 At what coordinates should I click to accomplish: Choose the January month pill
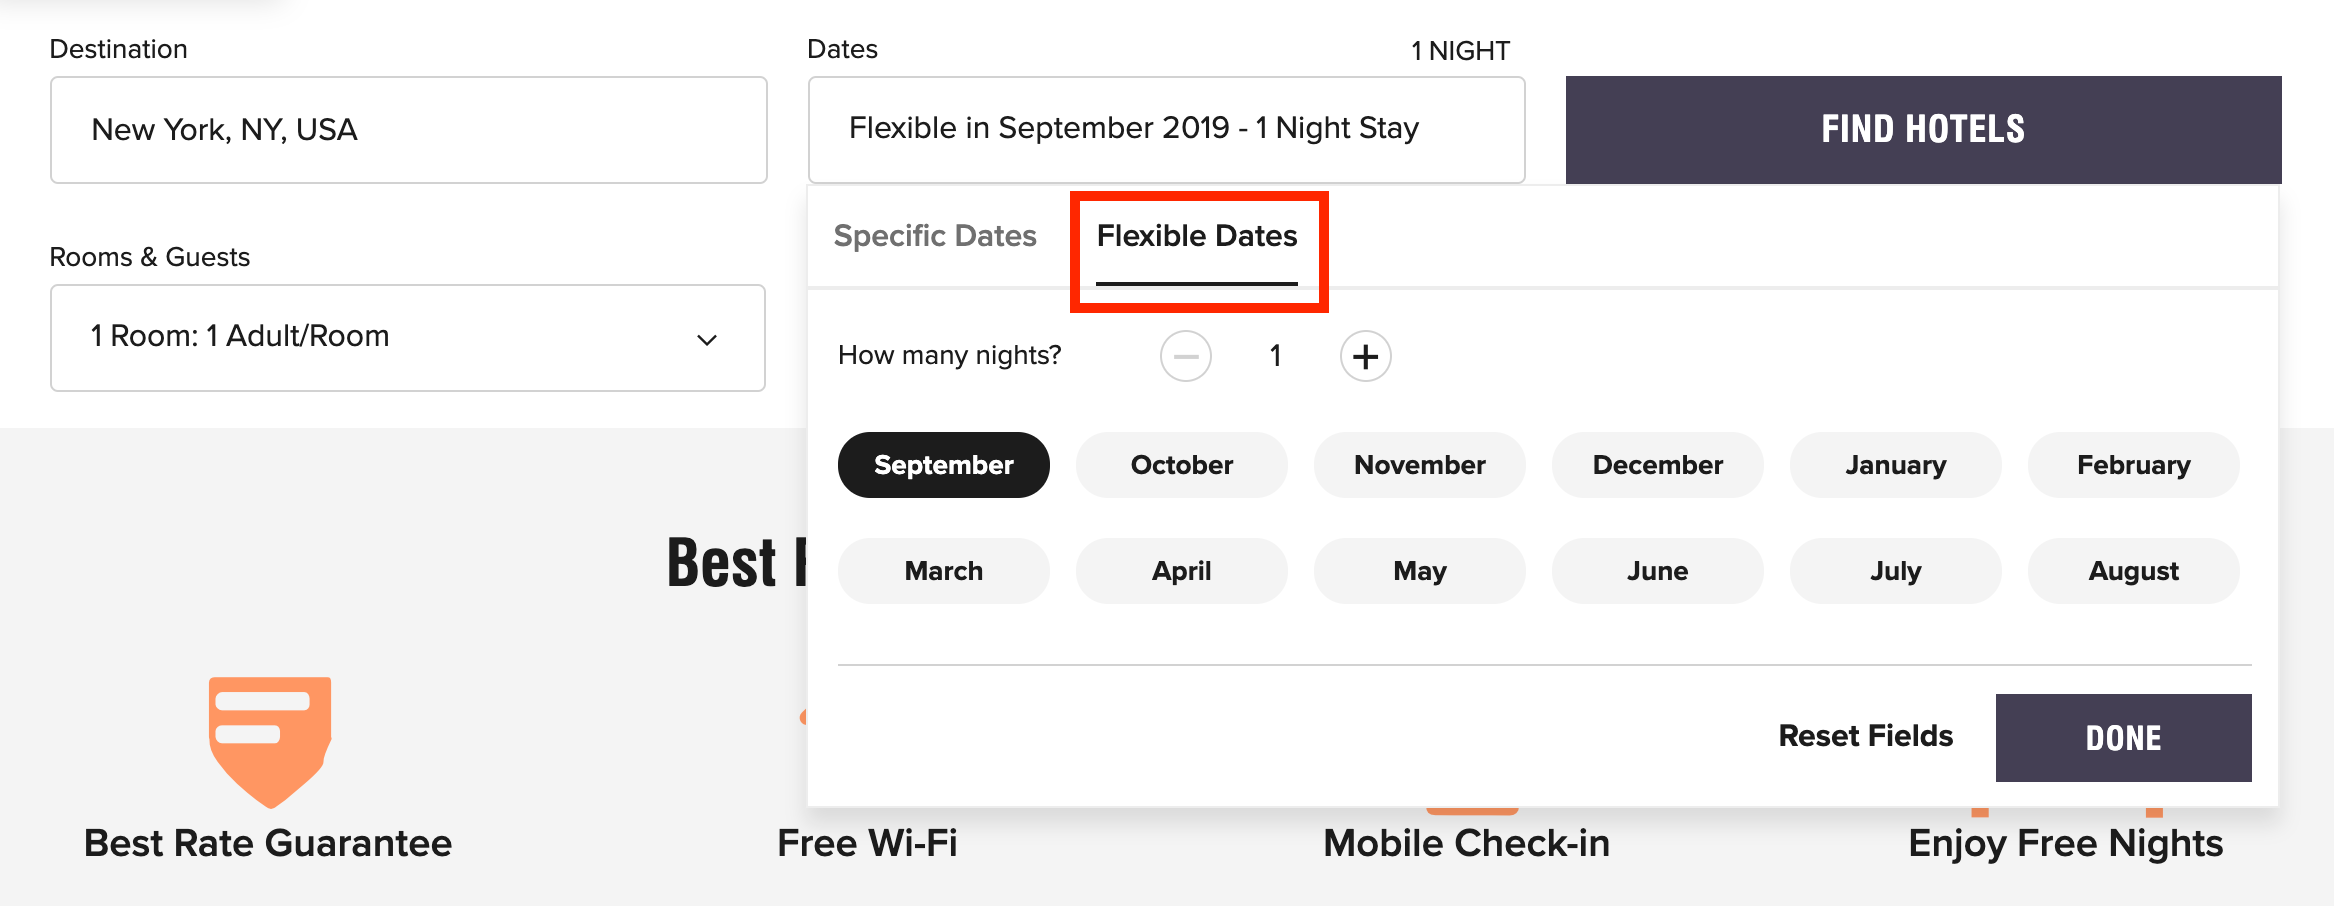tap(1895, 465)
